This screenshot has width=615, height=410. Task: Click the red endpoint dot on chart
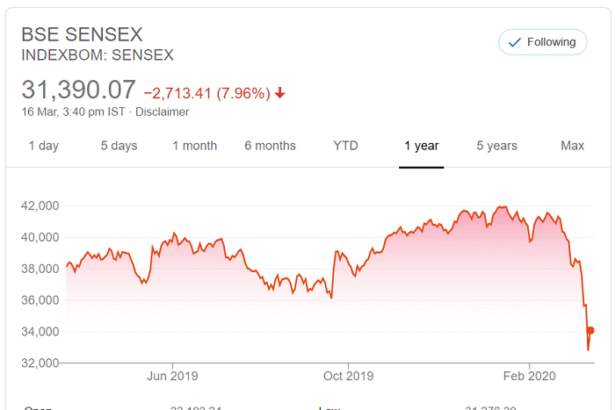(x=590, y=331)
